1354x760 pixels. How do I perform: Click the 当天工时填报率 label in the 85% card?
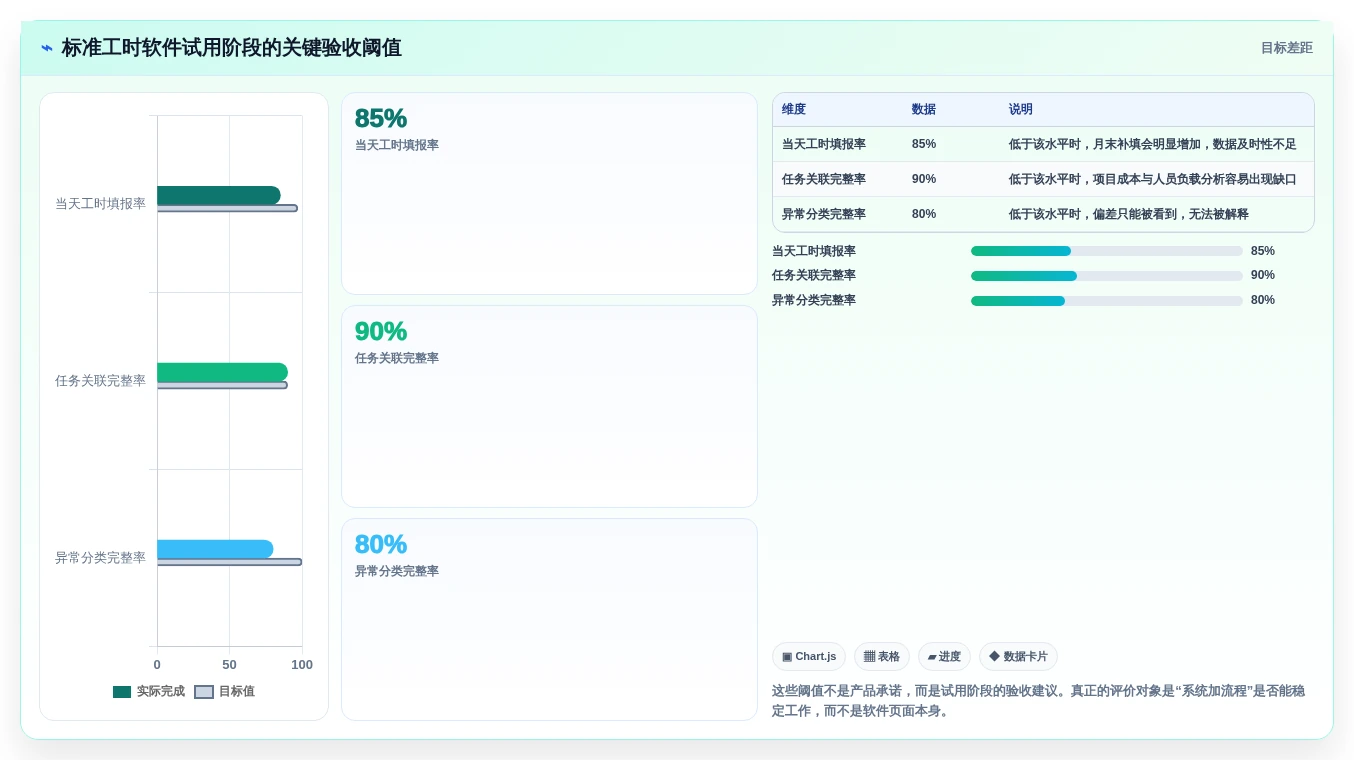click(x=397, y=145)
